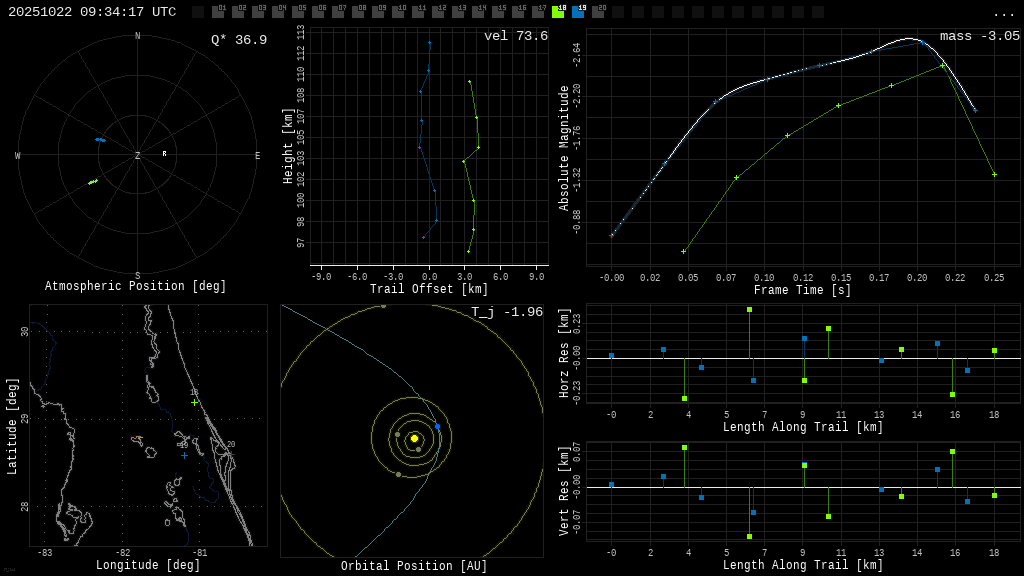Image resolution: width=1024 pixels, height=576 pixels.
Task: Select station square 08 in top bar
Action: click(x=358, y=12)
